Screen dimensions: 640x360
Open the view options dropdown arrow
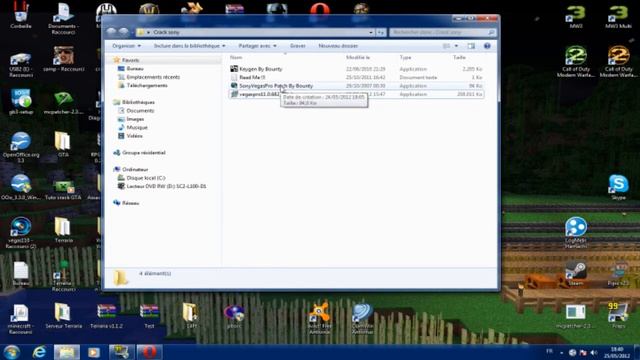[456, 46]
